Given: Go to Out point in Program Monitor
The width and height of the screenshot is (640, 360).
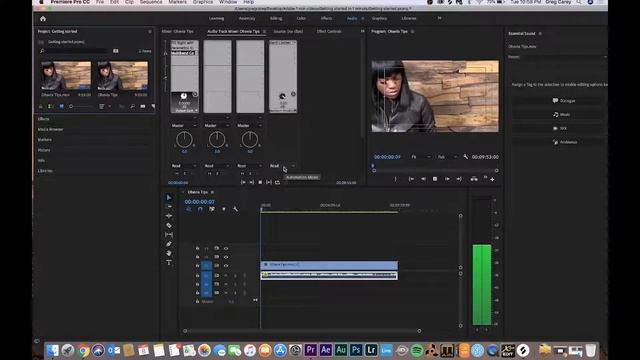Looking at the screenshot, I should tap(459, 179).
